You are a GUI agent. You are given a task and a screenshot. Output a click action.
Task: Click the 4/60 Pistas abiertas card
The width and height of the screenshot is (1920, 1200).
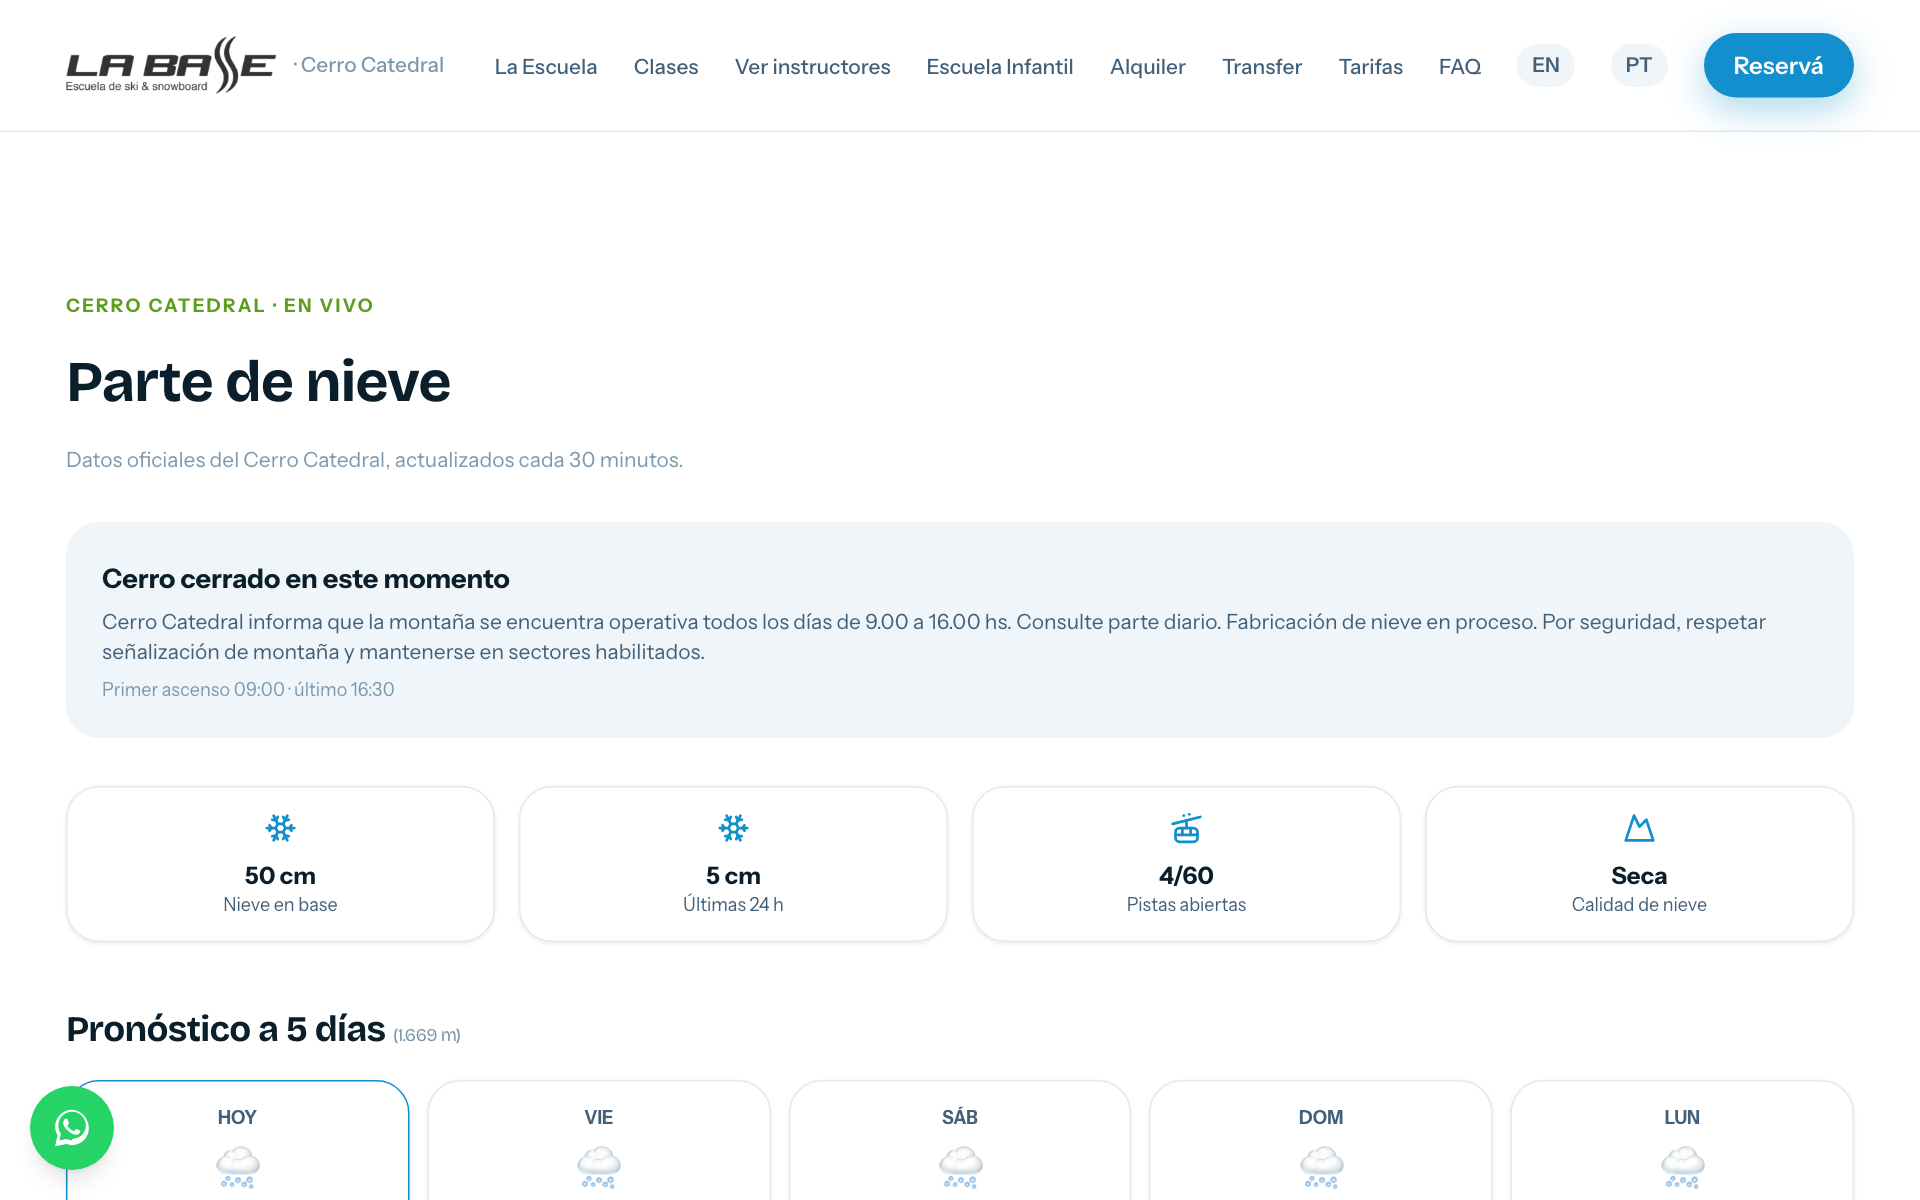pos(1186,864)
